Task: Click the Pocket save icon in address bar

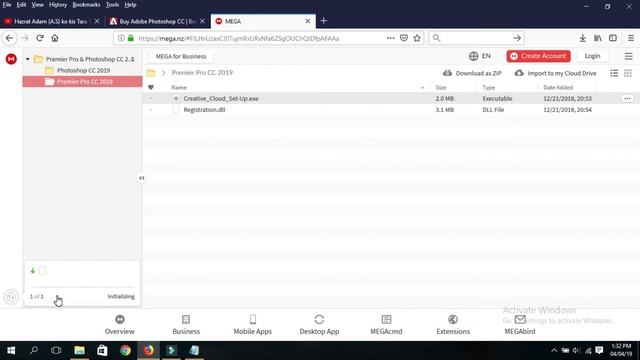Action: point(404,38)
